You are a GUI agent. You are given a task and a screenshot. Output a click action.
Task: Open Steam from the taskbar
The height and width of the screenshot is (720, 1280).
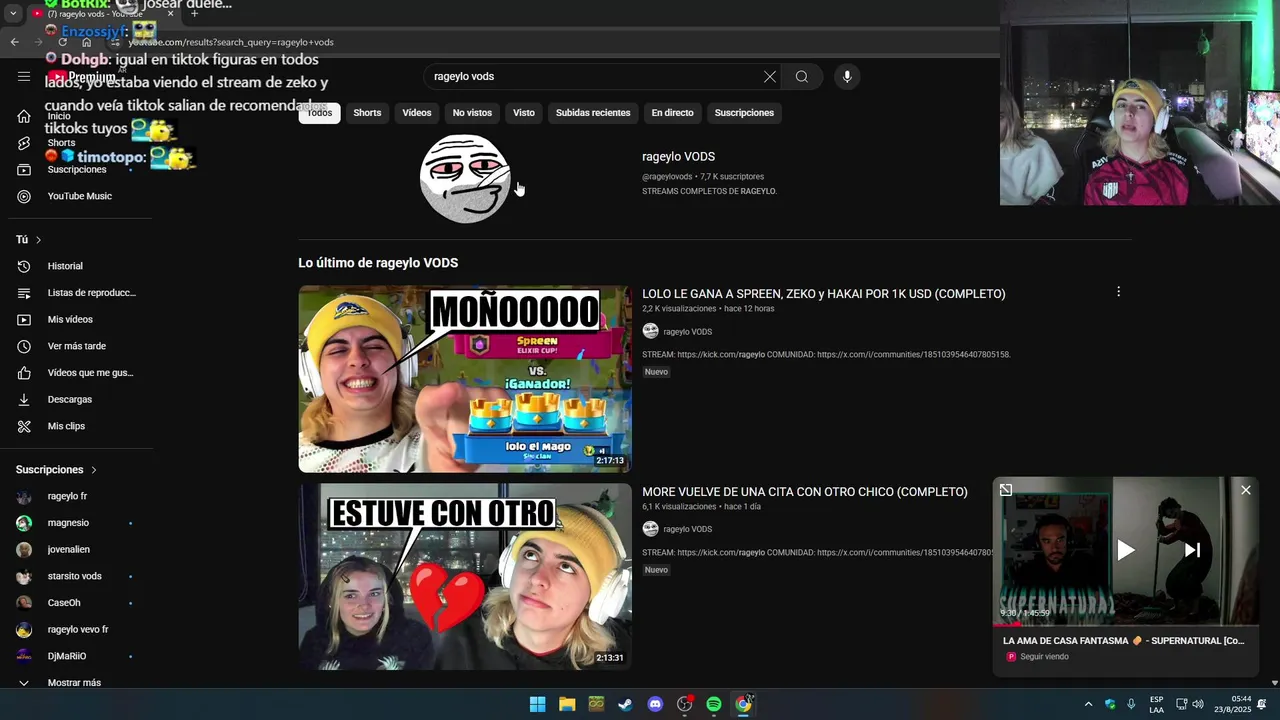pos(625,704)
